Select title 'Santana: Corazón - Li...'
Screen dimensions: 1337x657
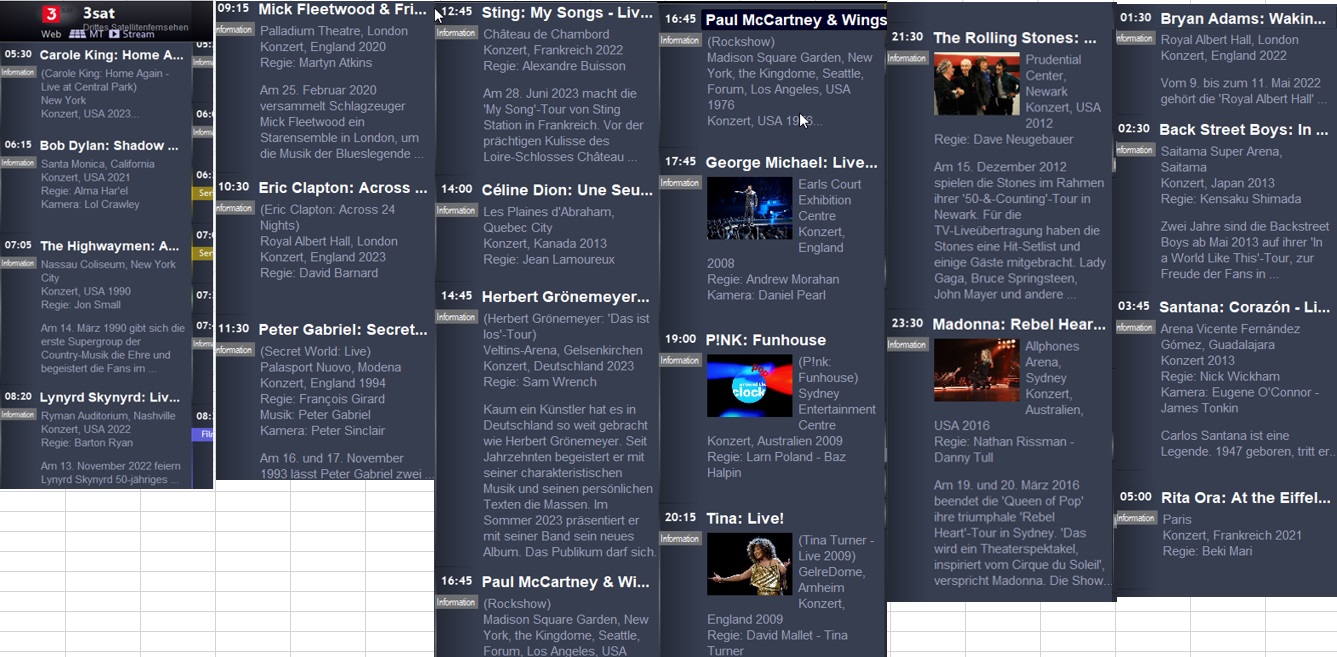pos(1246,307)
